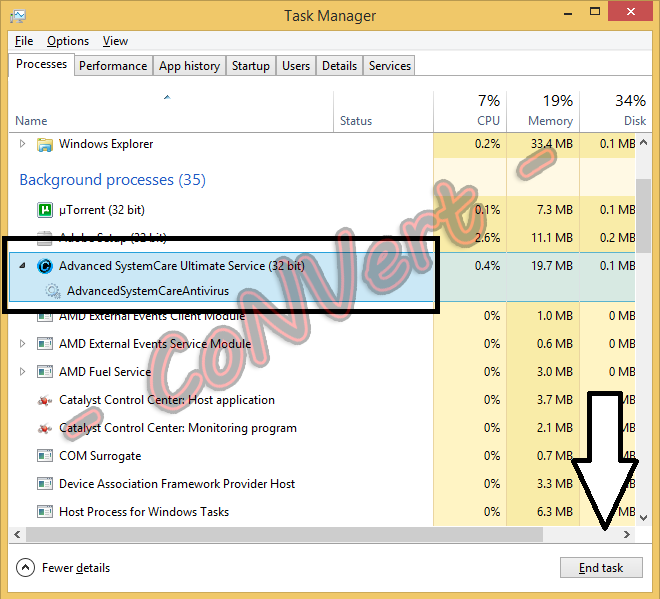The height and width of the screenshot is (599, 660).
Task: Switch to the Startup tab
Action: 250,66
